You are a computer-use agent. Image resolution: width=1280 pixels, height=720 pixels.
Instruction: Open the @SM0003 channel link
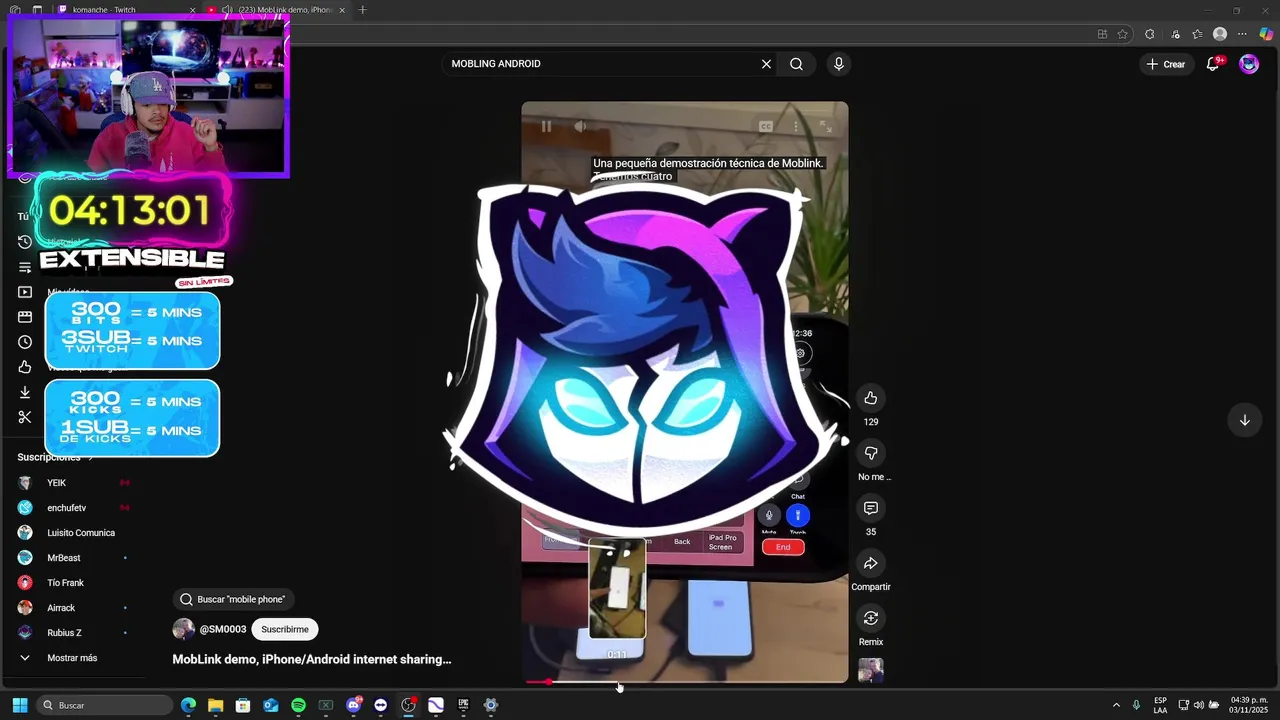coord(222,629)
